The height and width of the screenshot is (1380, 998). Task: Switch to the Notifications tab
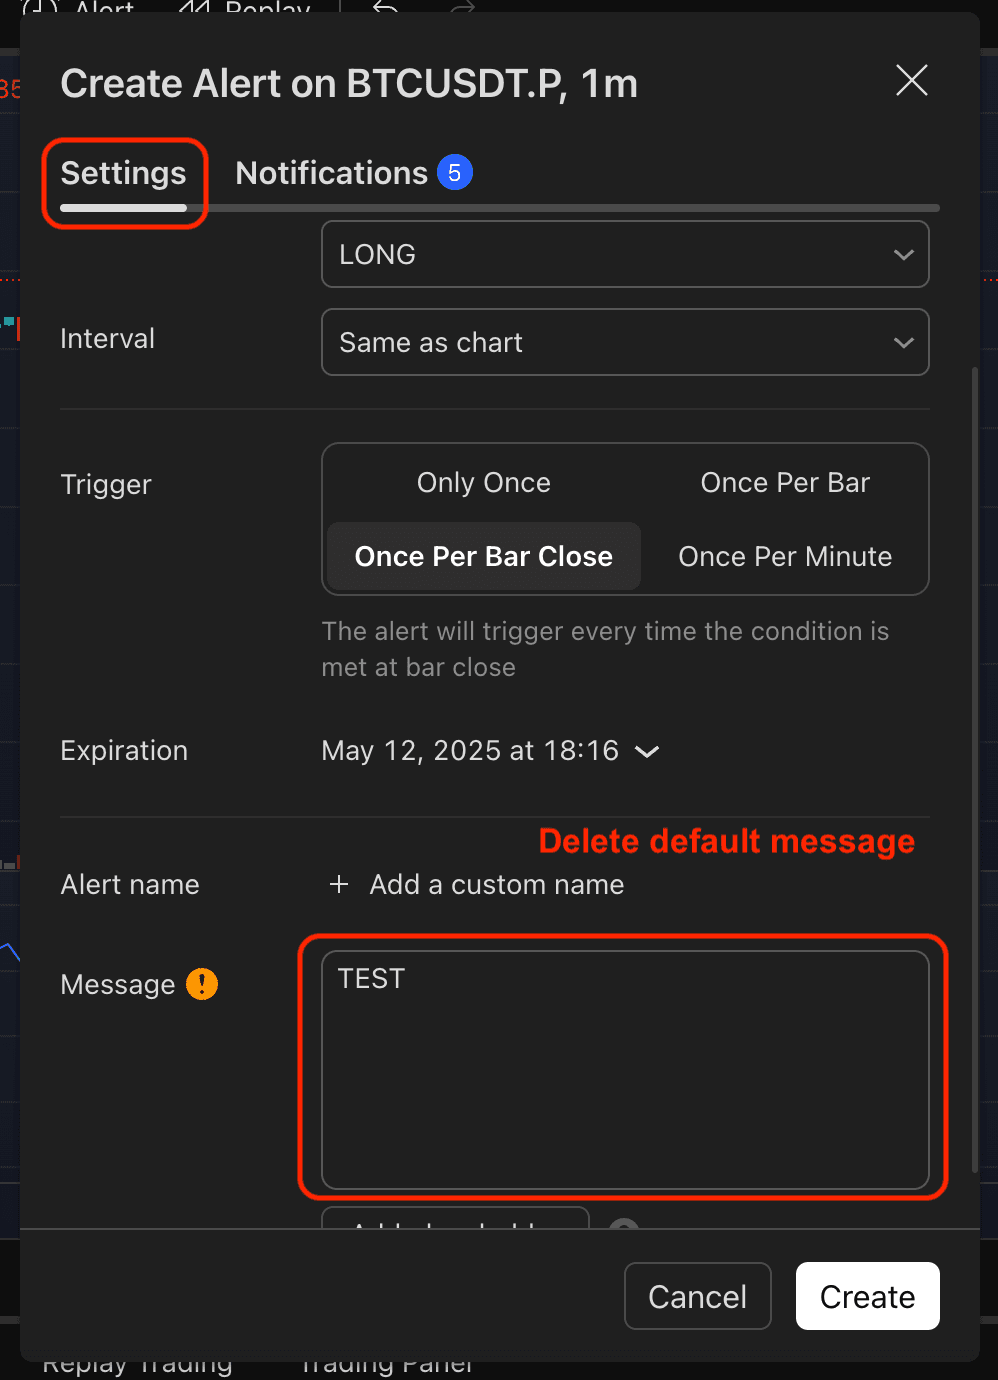click(x=331, y=174)
